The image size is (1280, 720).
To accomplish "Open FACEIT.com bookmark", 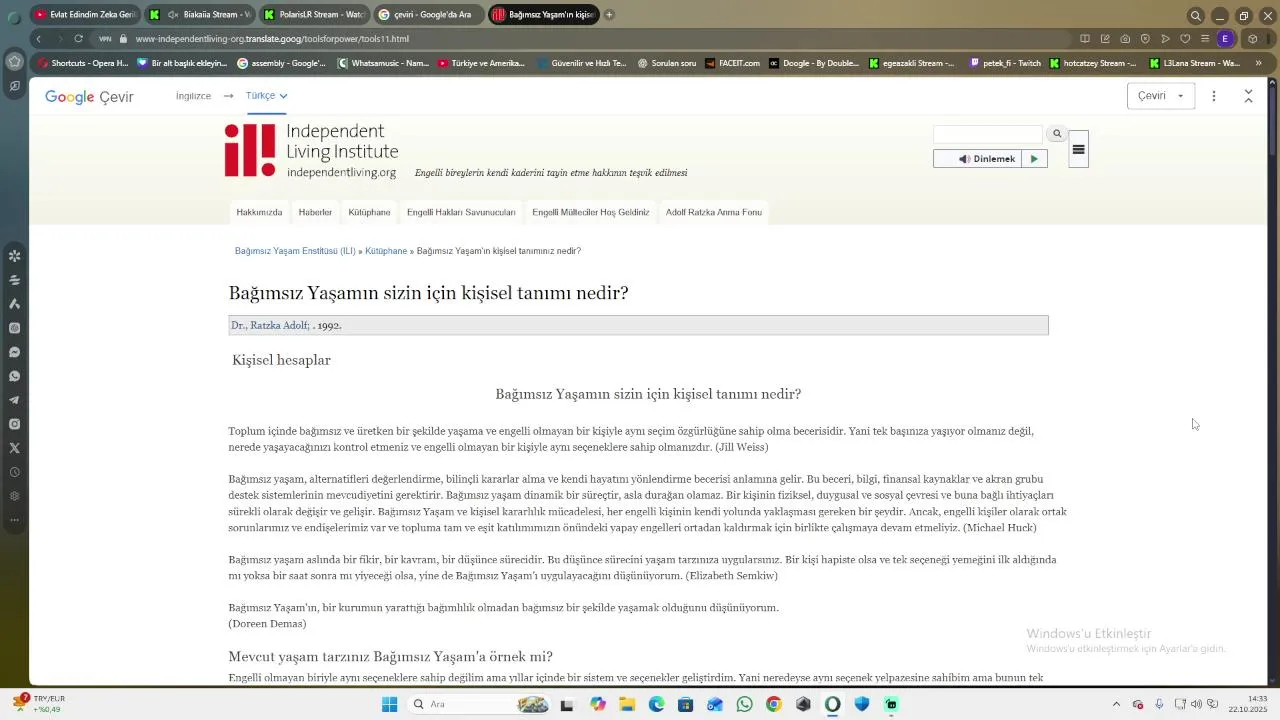I will [x=731, y=63].
